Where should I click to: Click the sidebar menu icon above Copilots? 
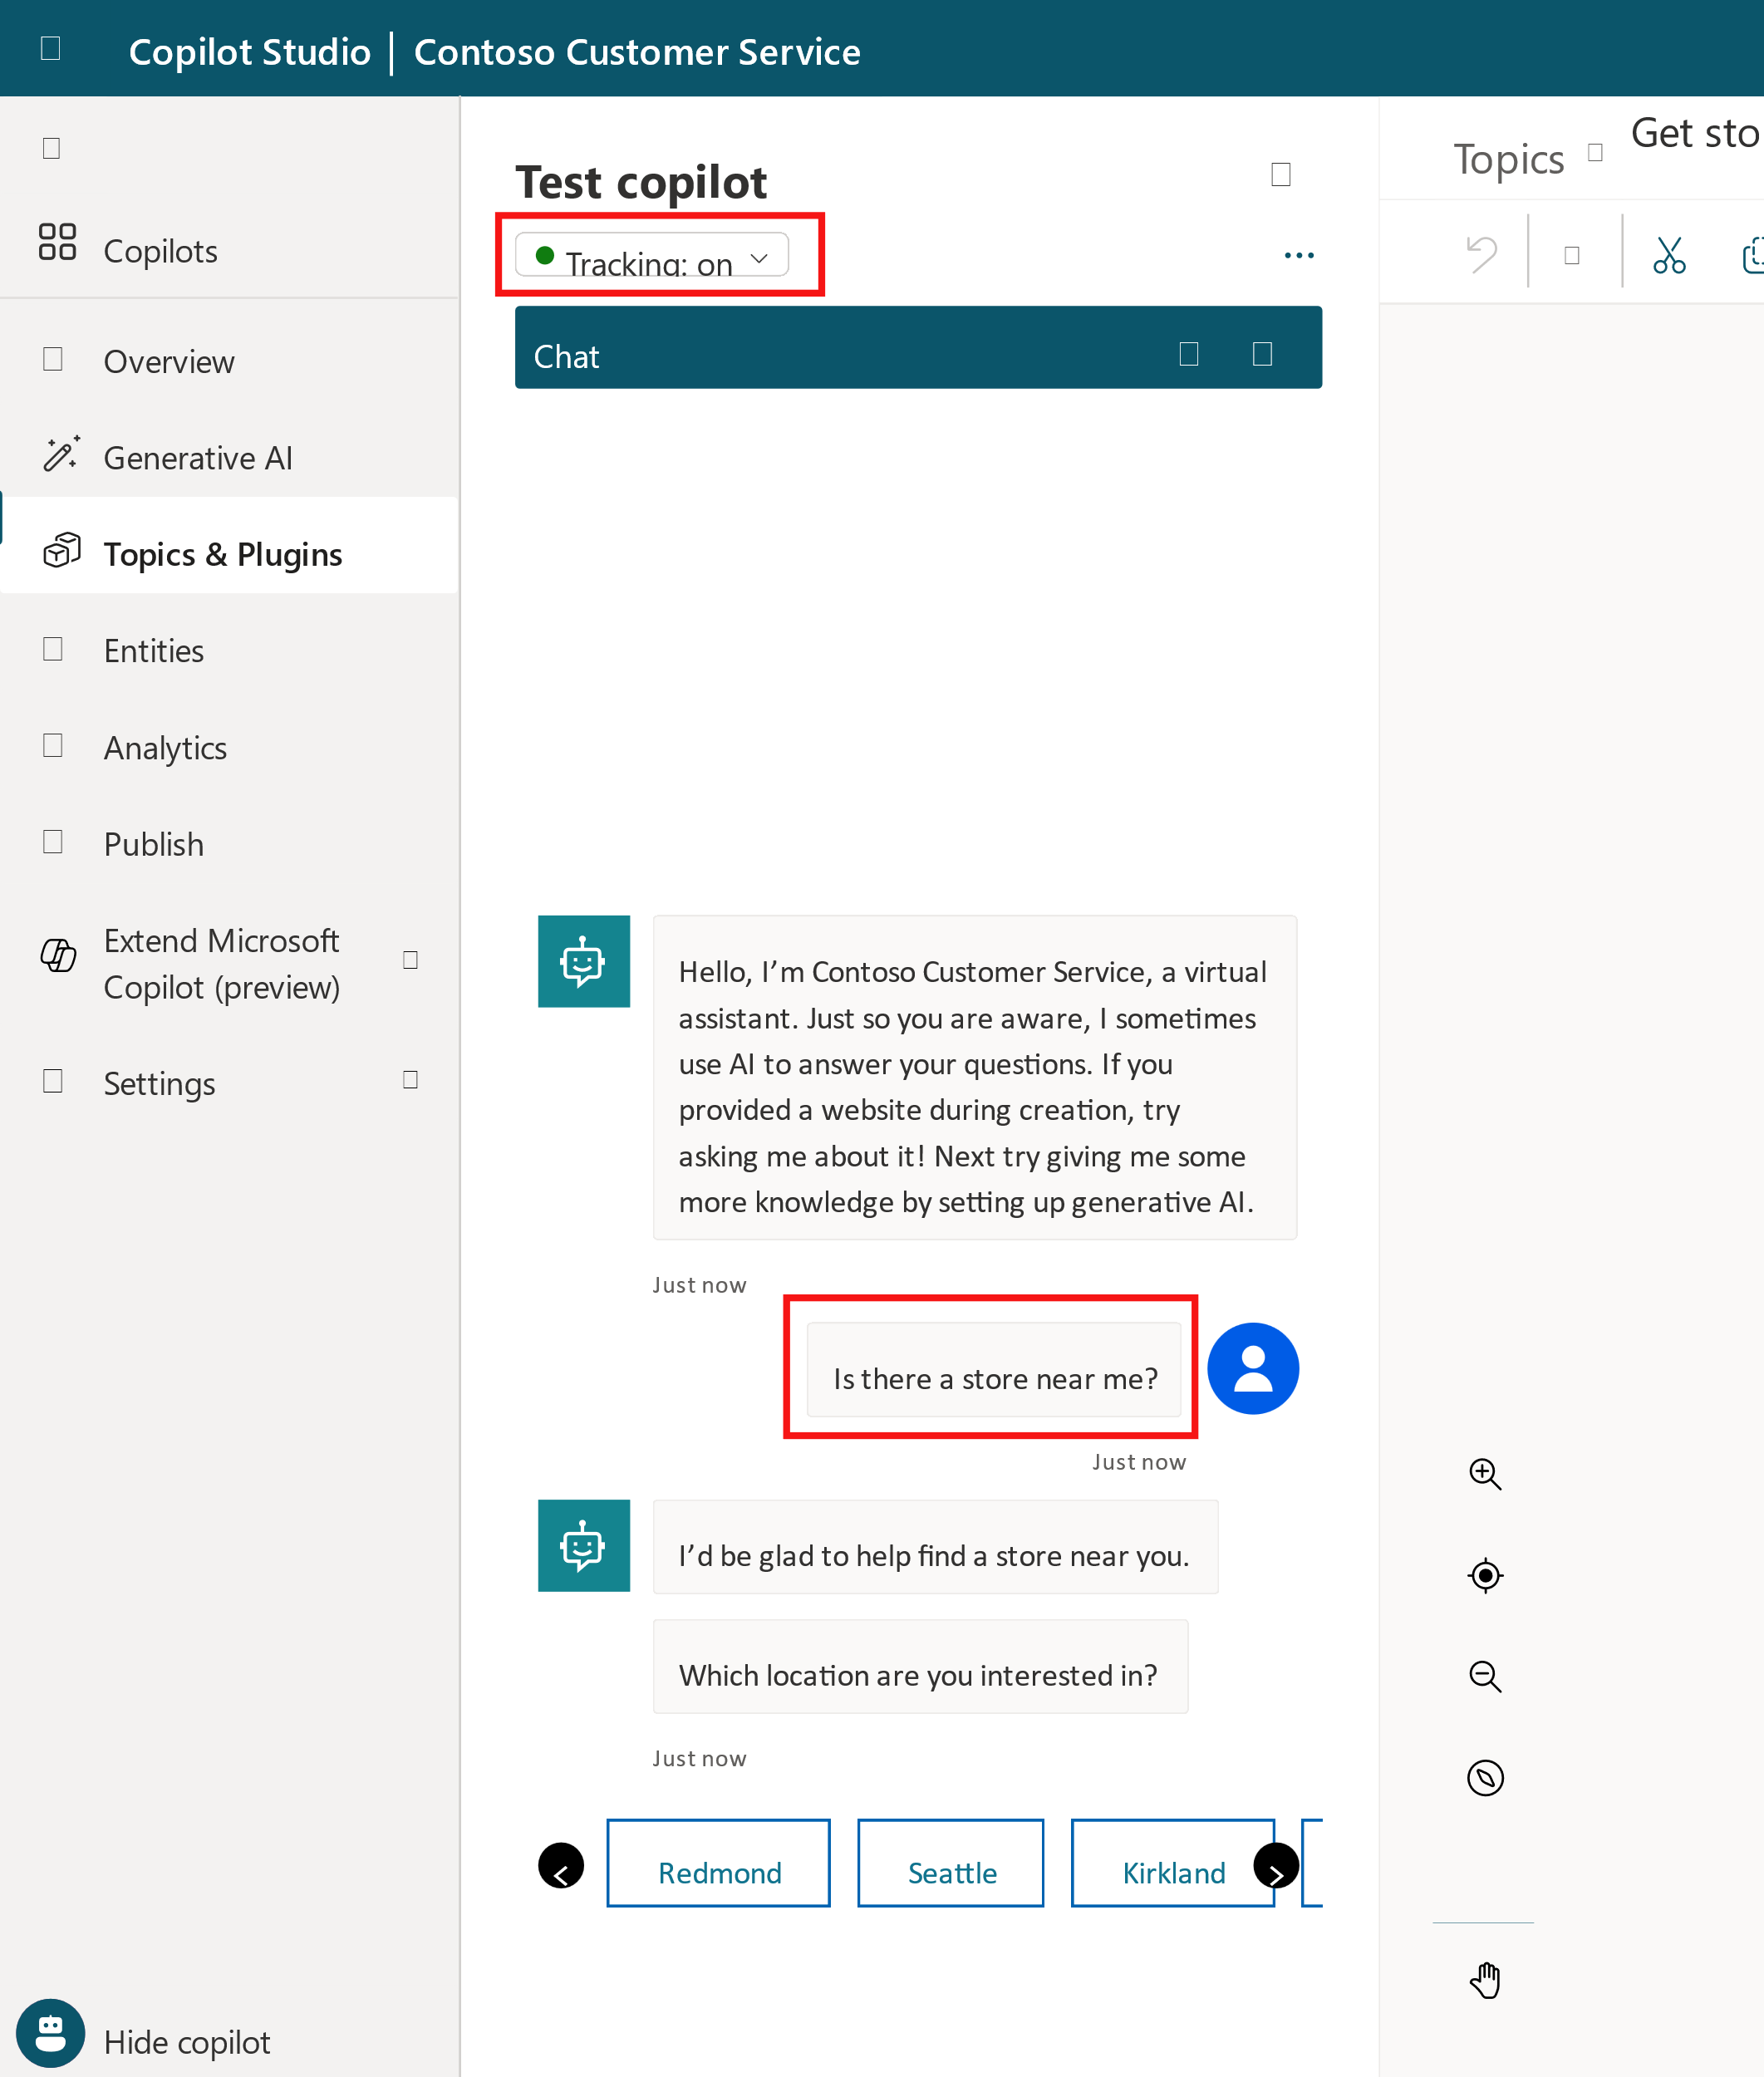click(x=52, y=148)
